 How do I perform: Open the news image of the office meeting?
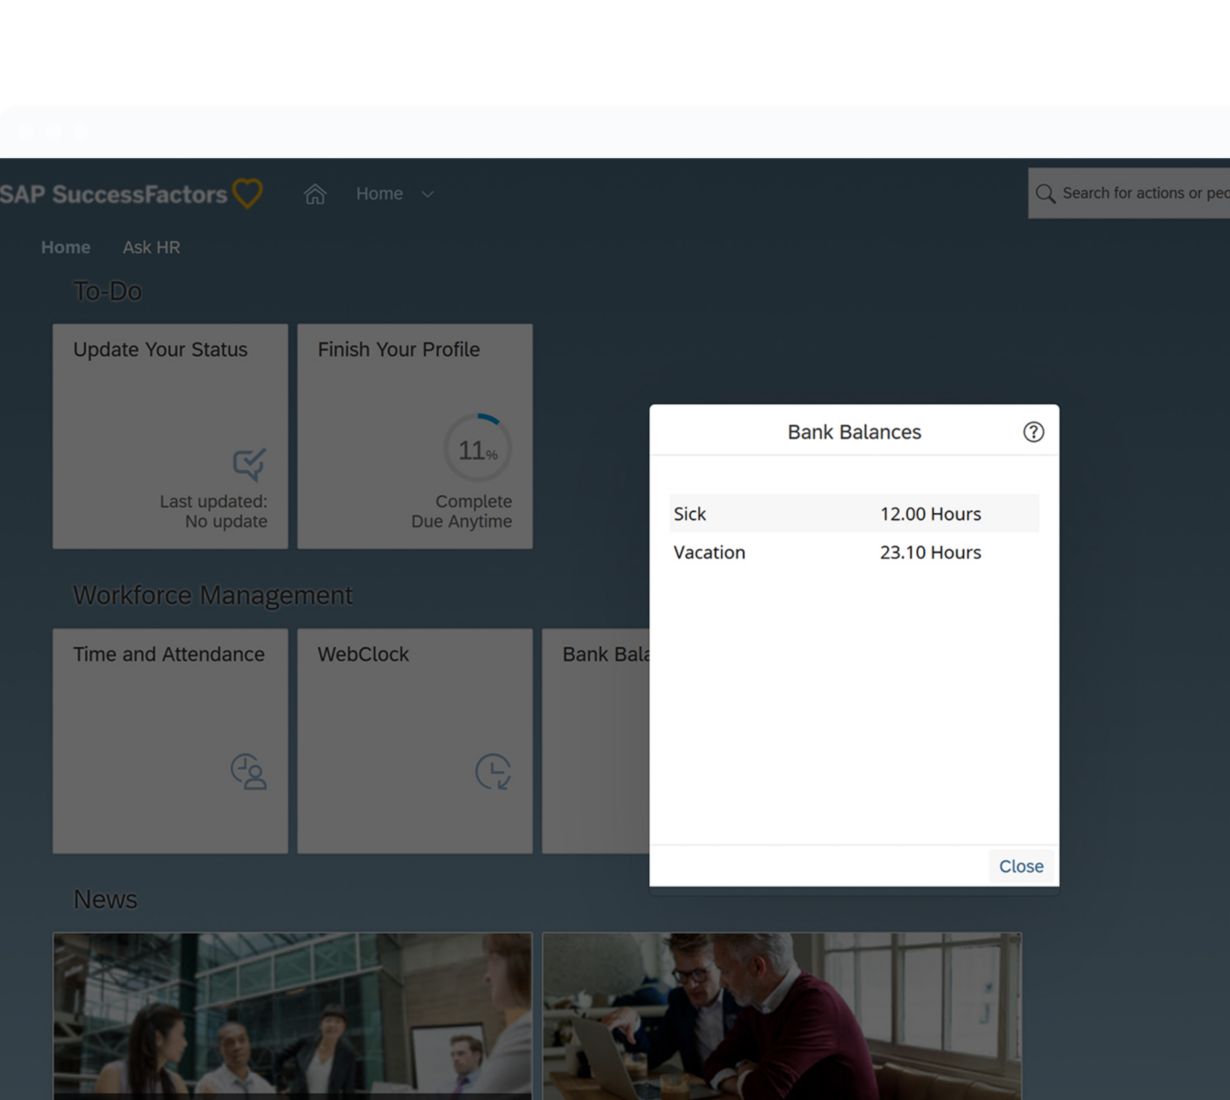292,1015
